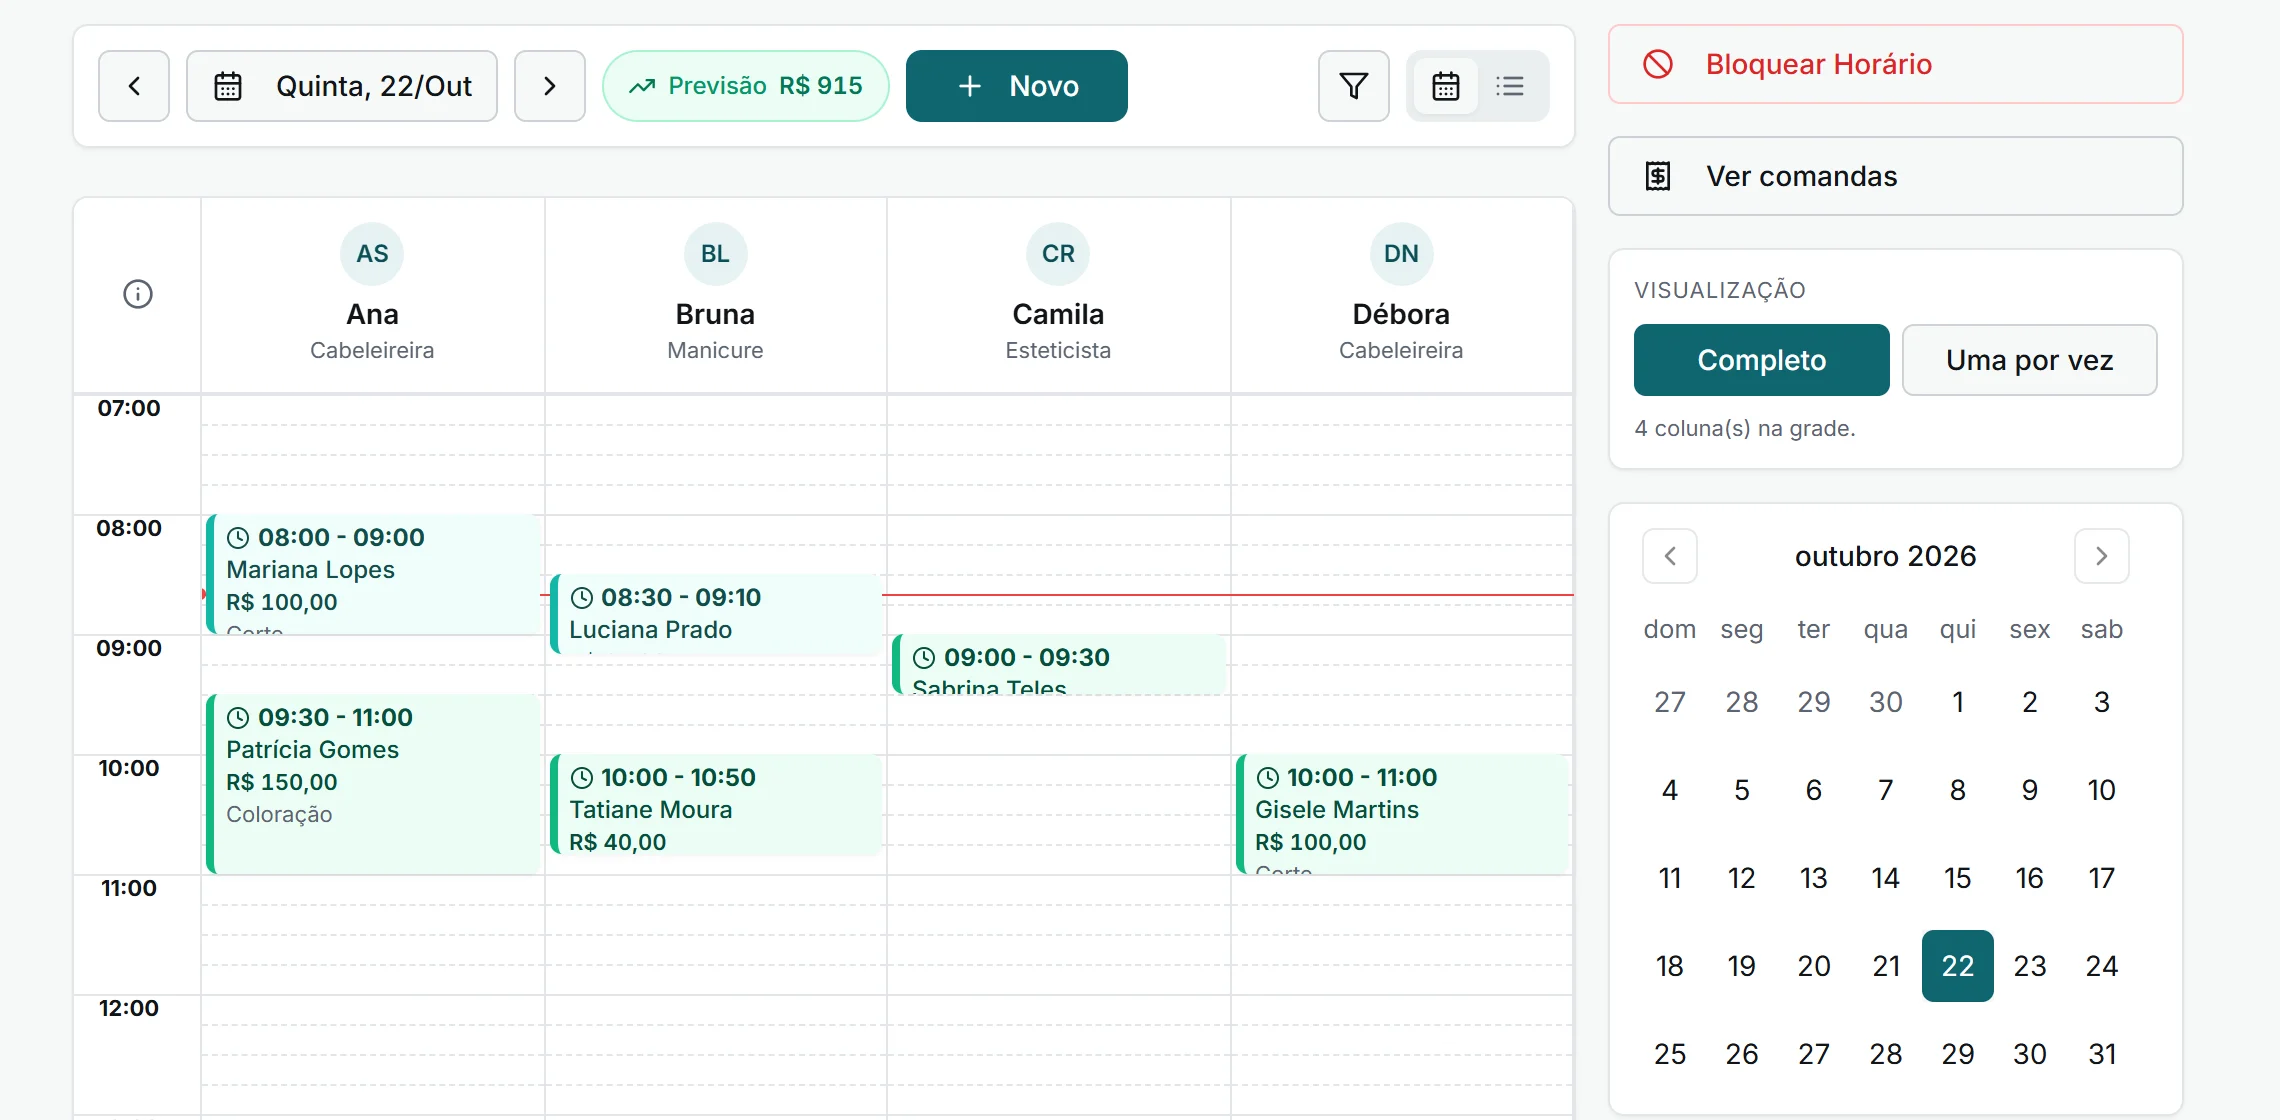
Task: Click the Previsão R$ 915 badge
Action: [x=745, y=86]
